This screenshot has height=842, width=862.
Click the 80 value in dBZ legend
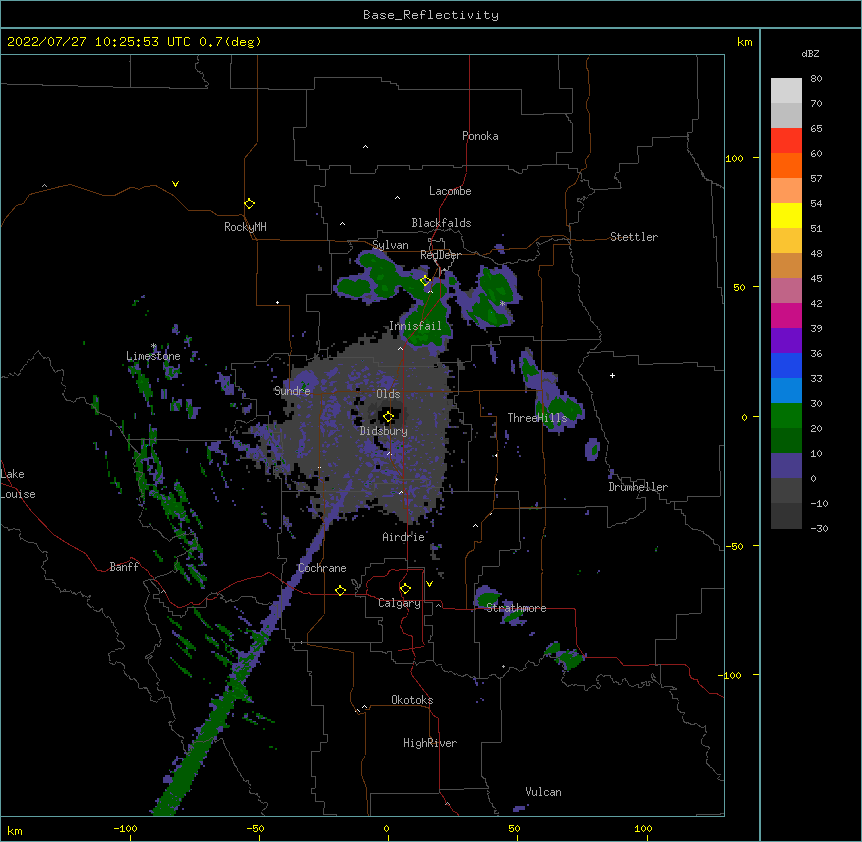click(x=816, y=79)
